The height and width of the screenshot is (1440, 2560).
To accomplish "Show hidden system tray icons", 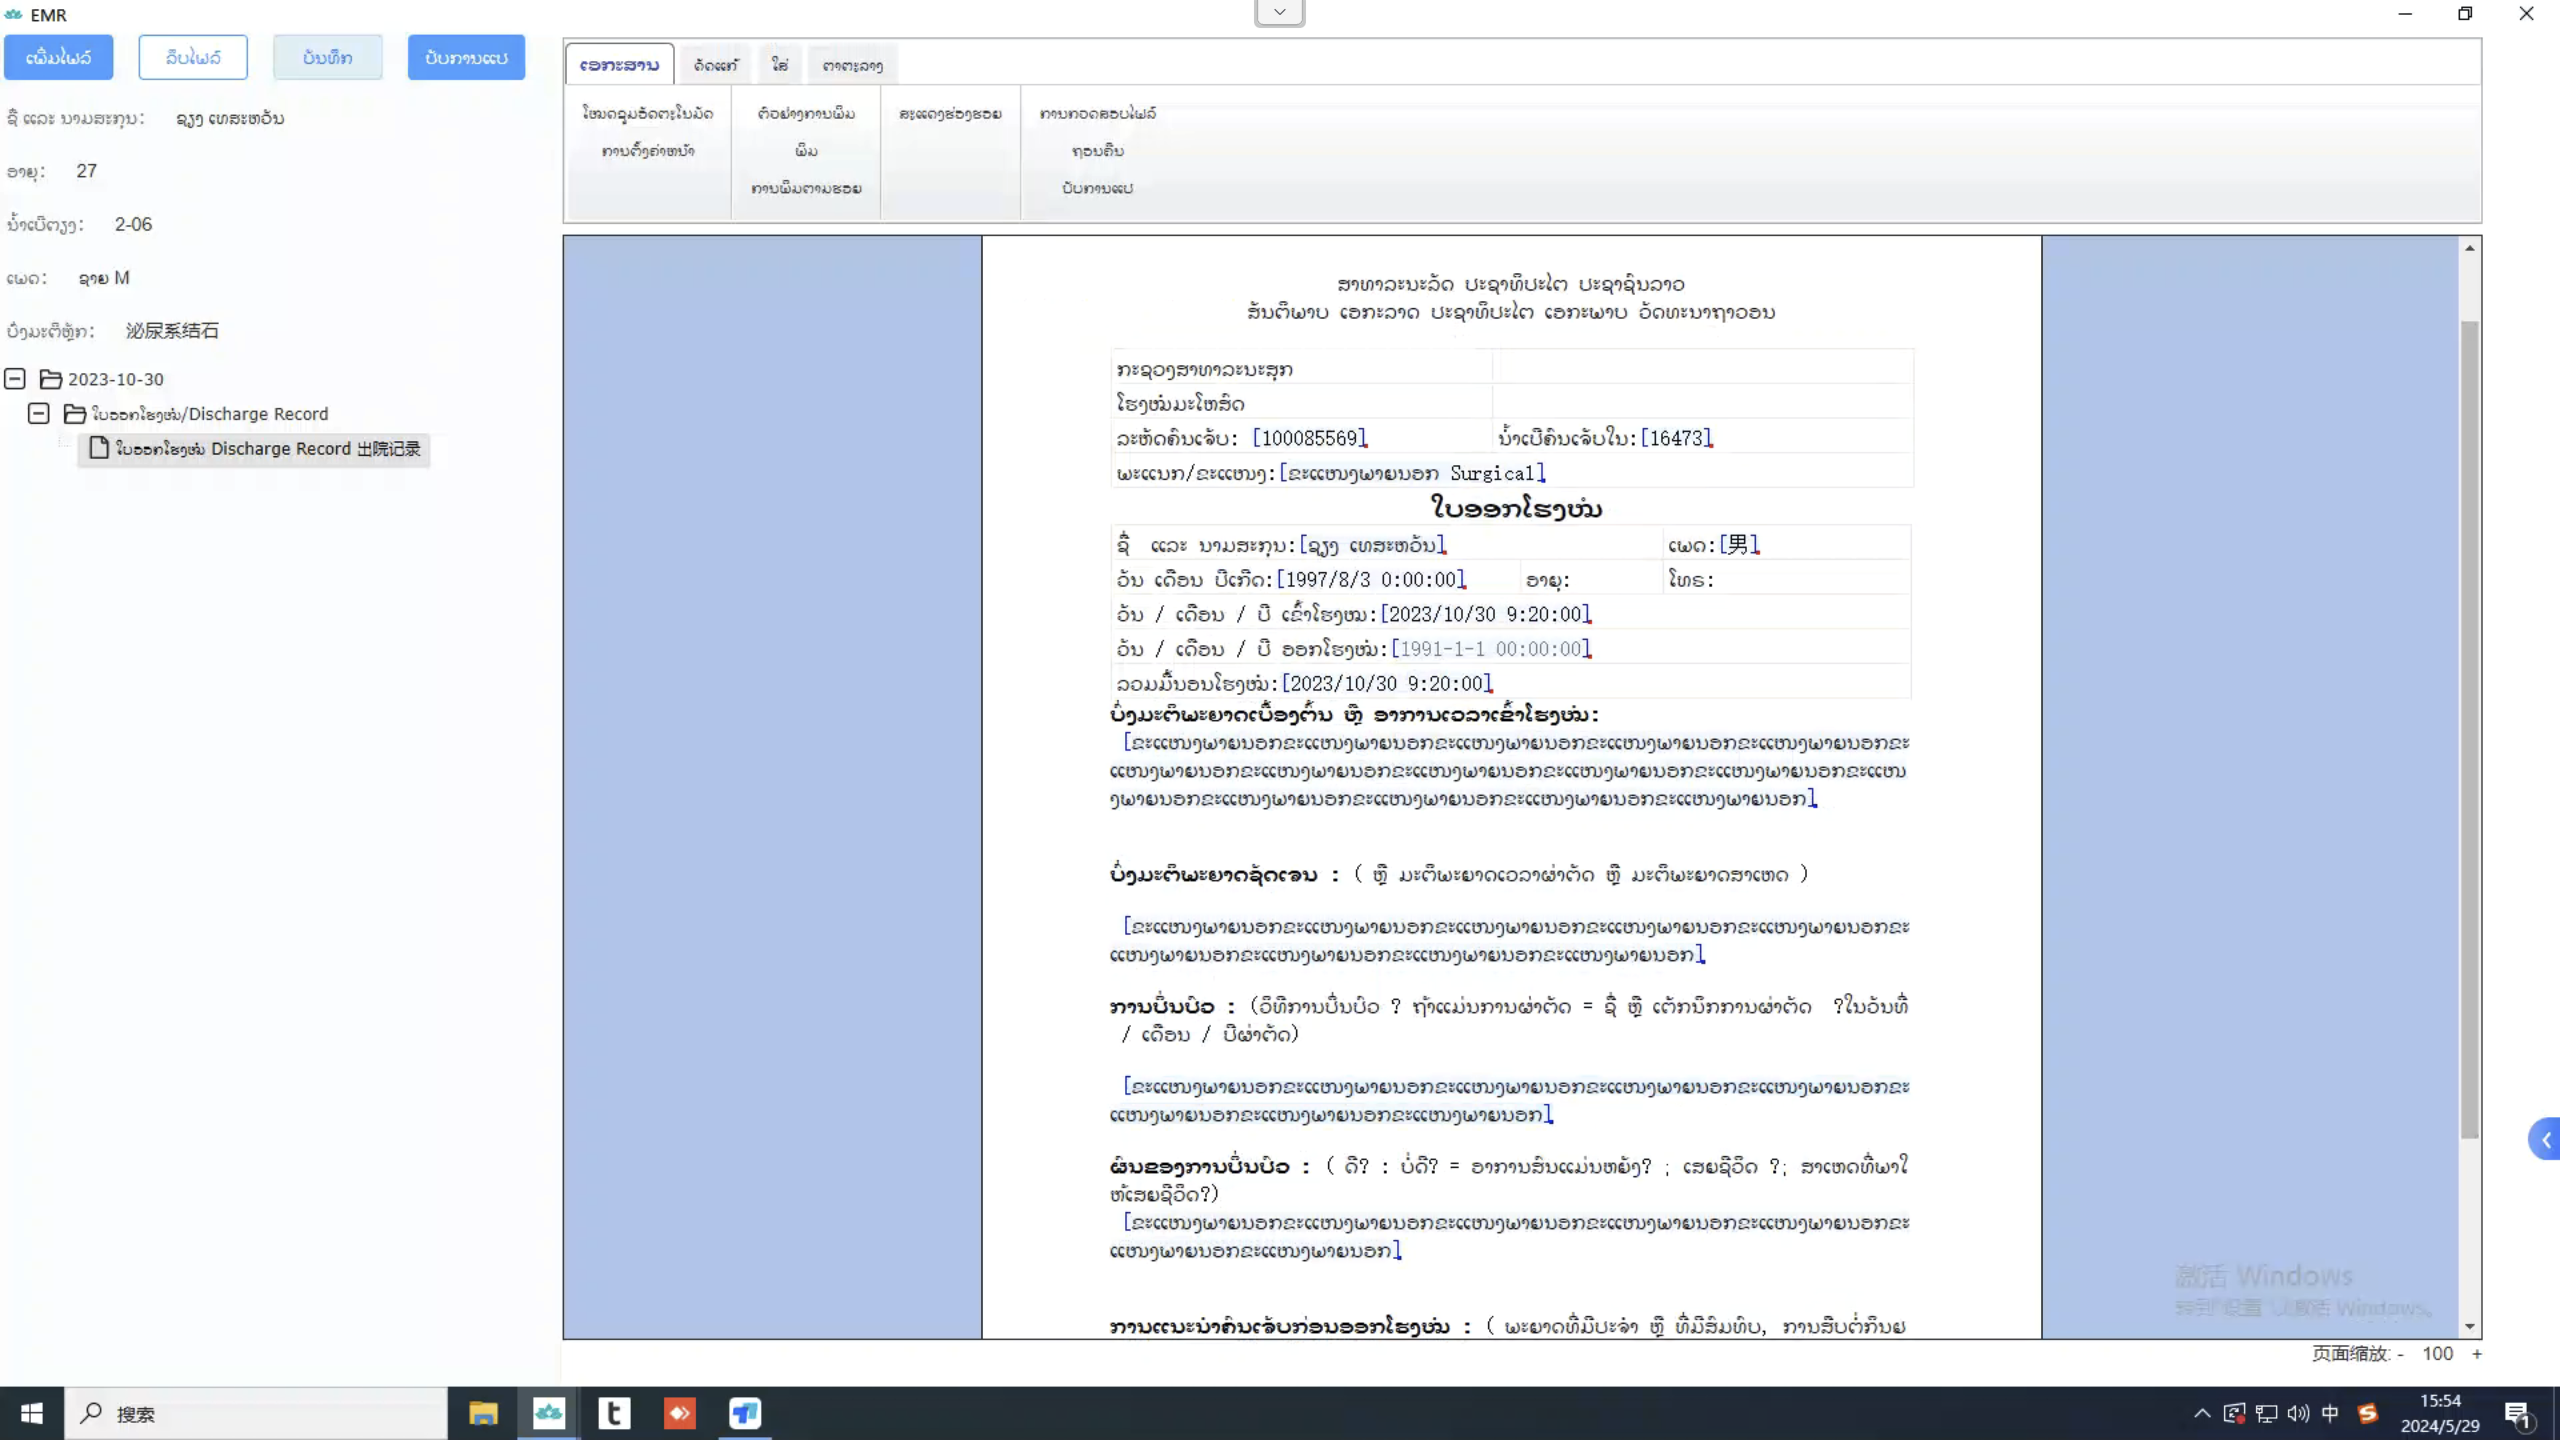I will click(2202, 1413).
